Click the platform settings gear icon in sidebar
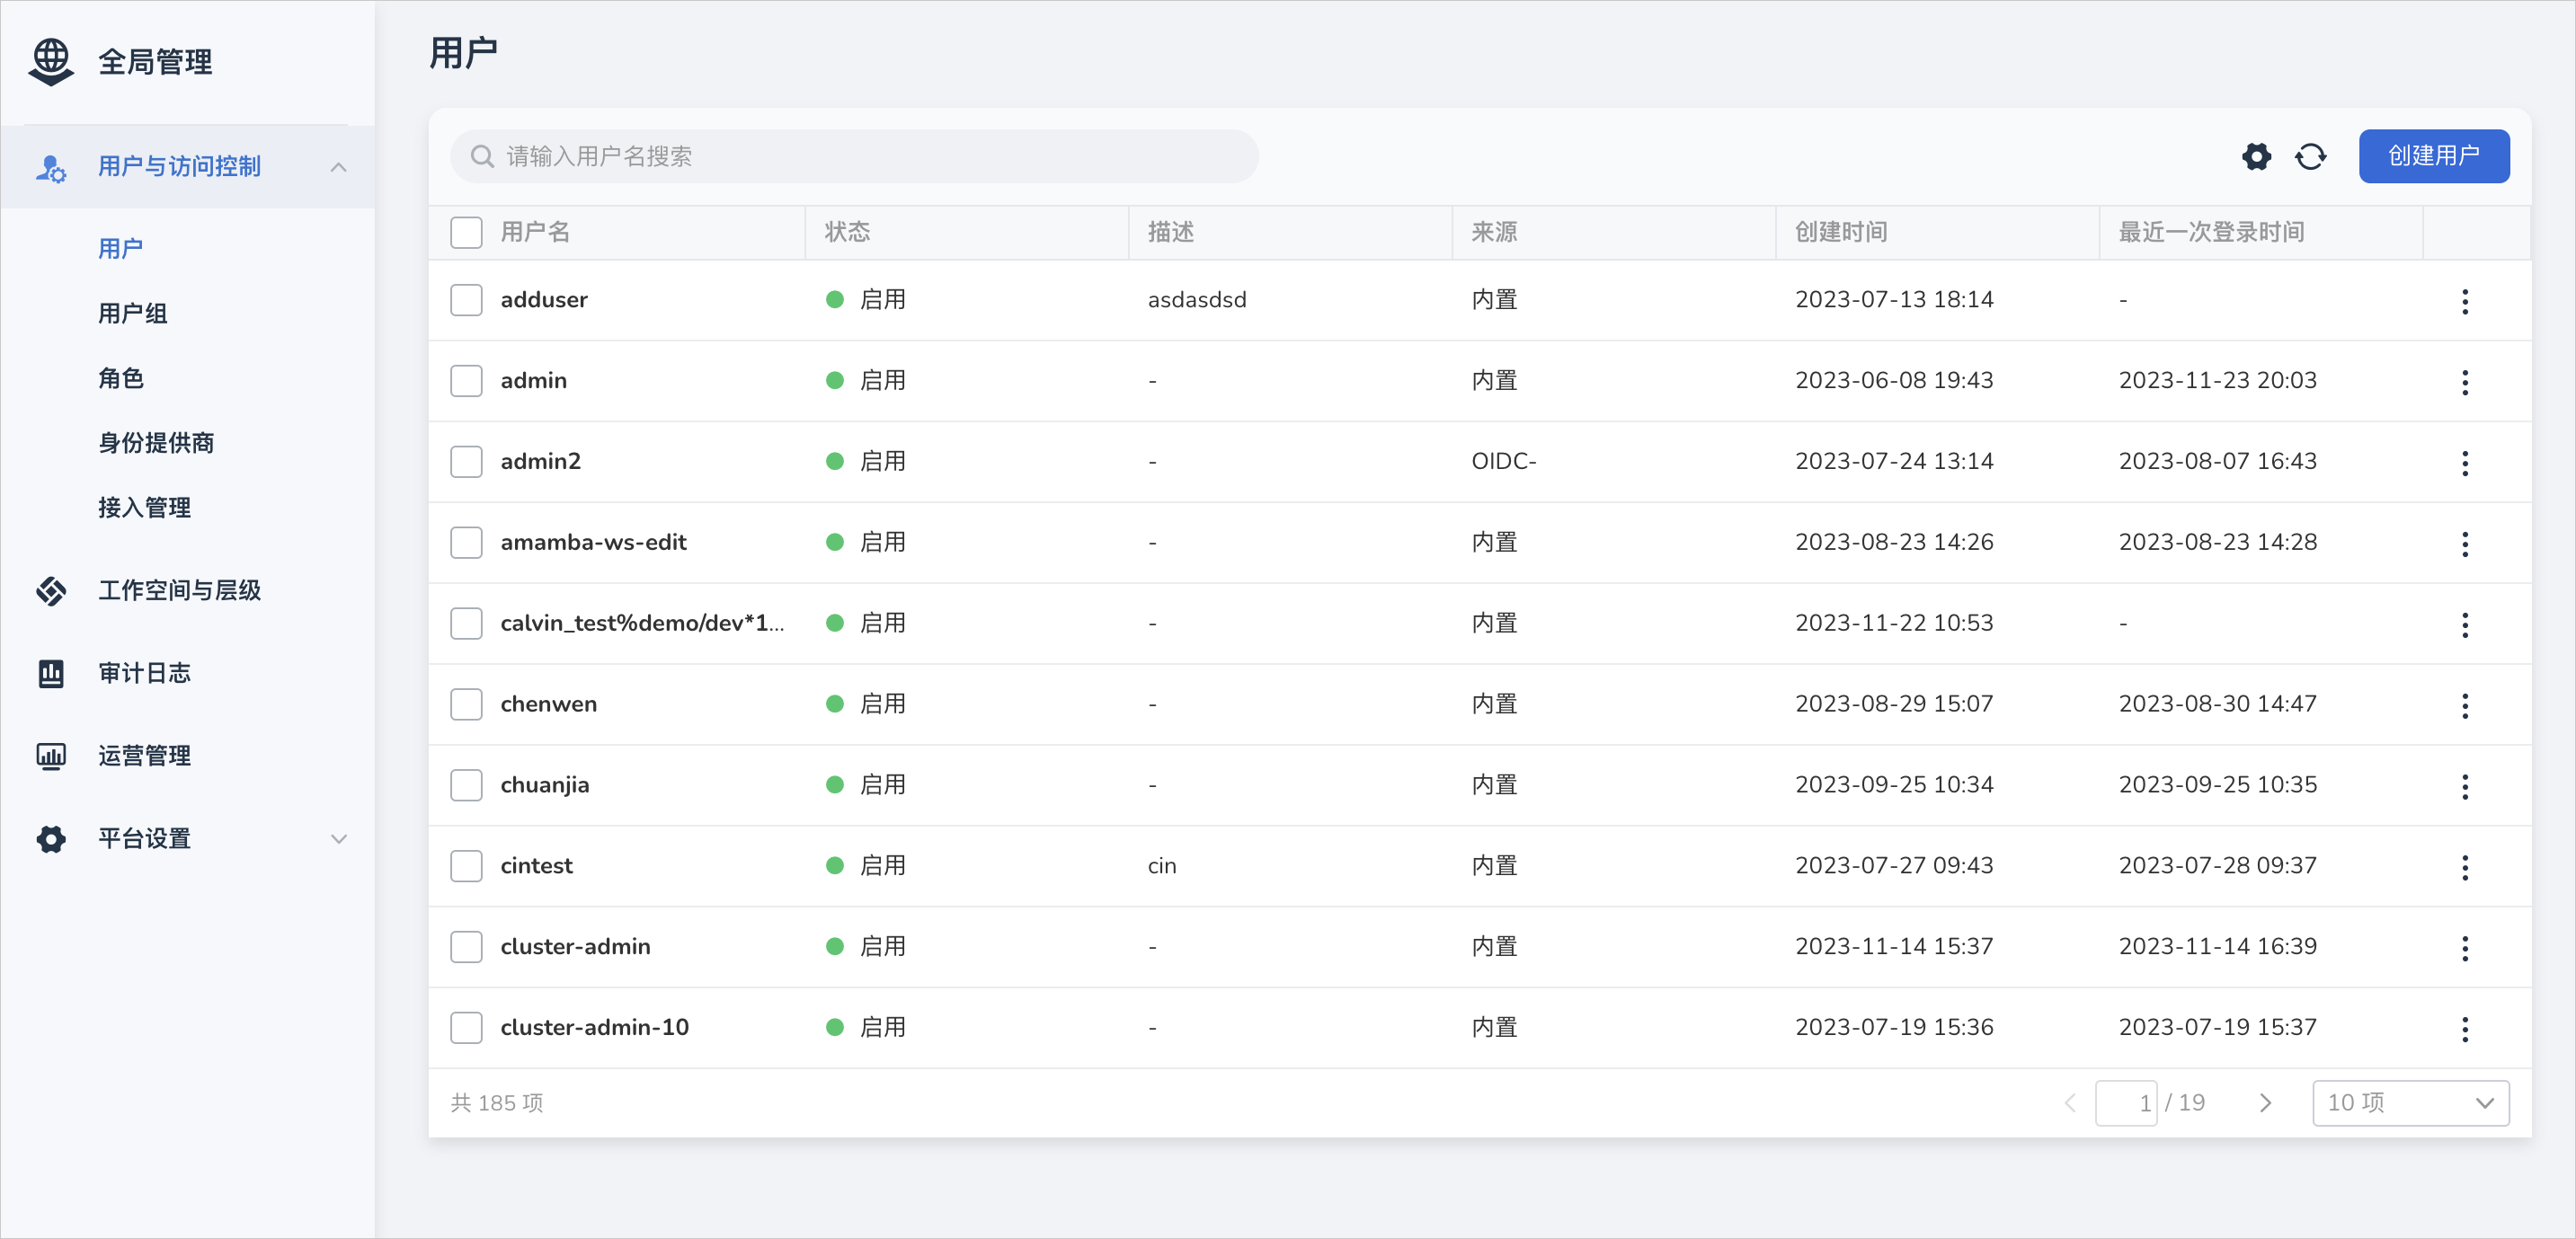This screenshot has height=1239, width=2576. pyautogui.click(x=51, y=839)
